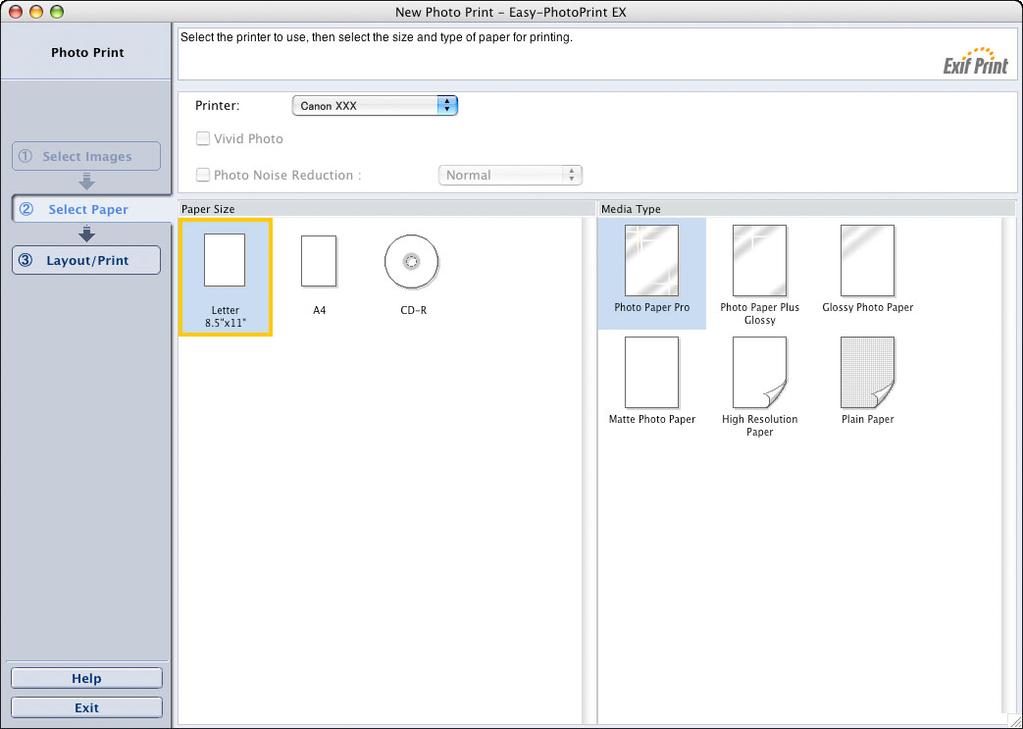Toggle the Photo Noise Reduction checkbox

pos(203,175)
